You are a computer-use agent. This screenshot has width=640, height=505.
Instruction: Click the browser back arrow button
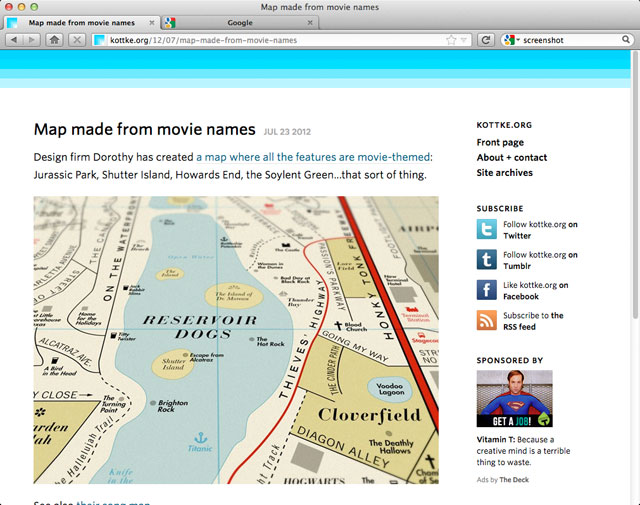(14, 40)
